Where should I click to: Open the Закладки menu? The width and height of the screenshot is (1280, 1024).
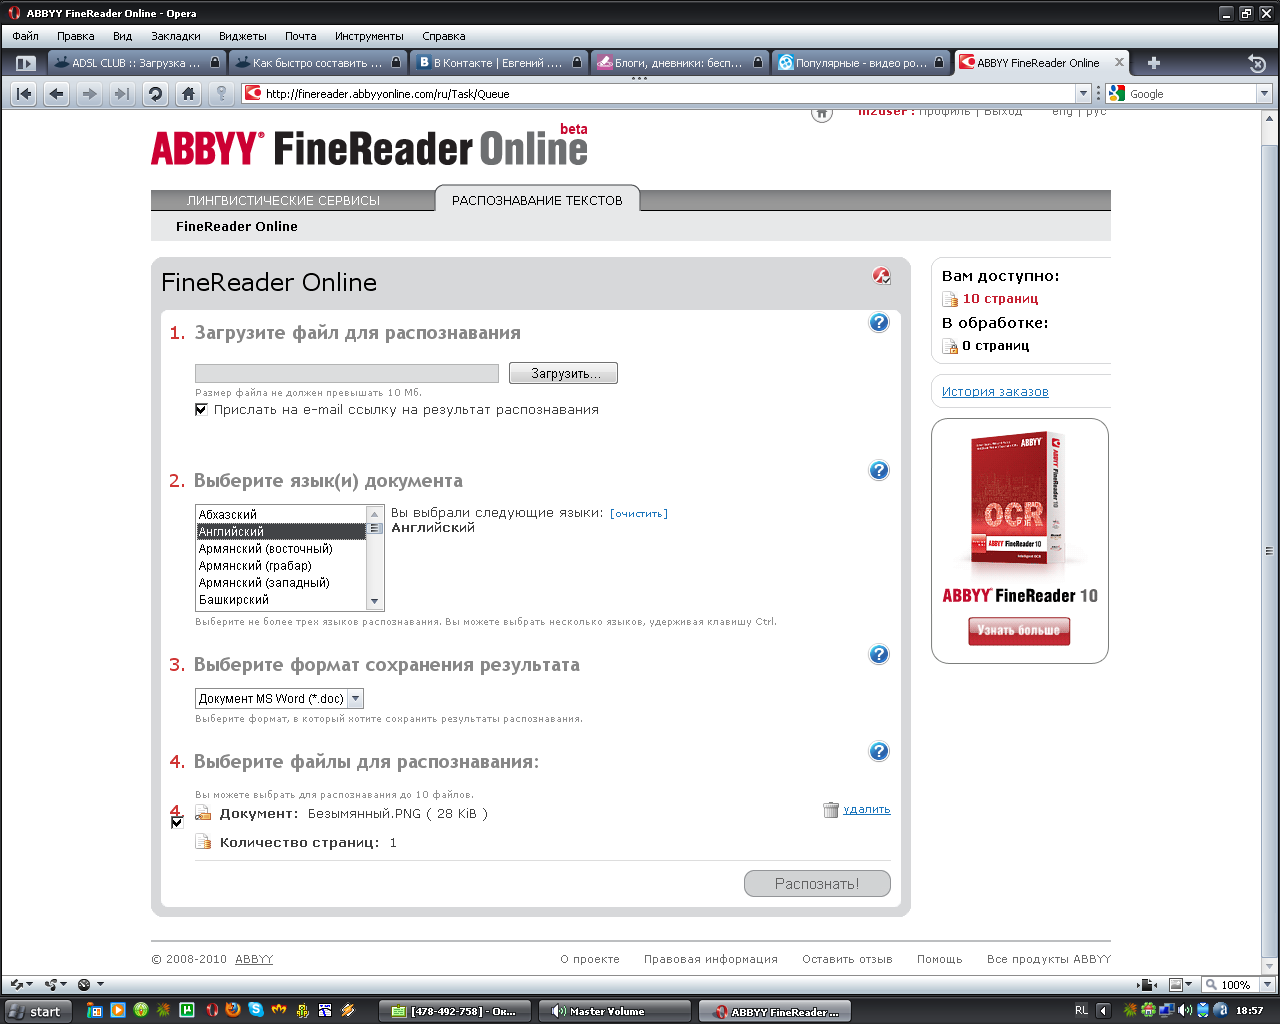tap(176, 36)
